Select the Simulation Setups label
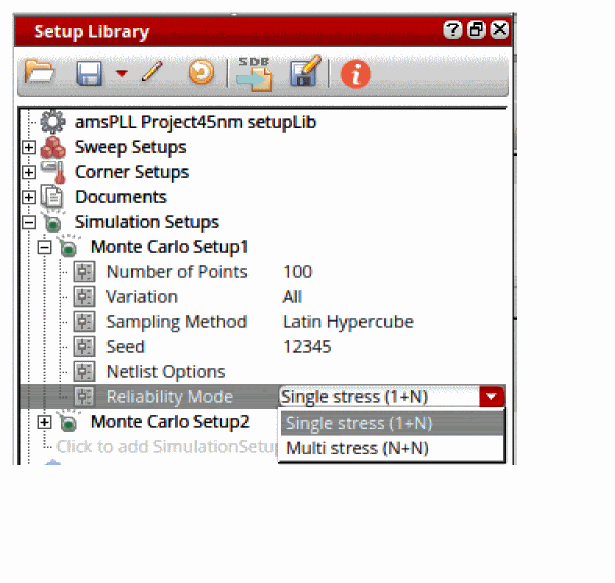The image size is (615, 583). [x=146, y=222]
